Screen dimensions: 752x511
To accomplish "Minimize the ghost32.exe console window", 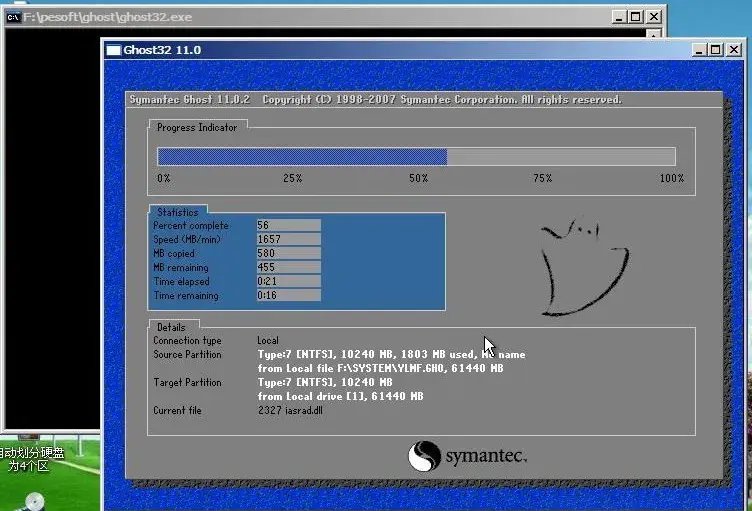I will coord(618,17).
